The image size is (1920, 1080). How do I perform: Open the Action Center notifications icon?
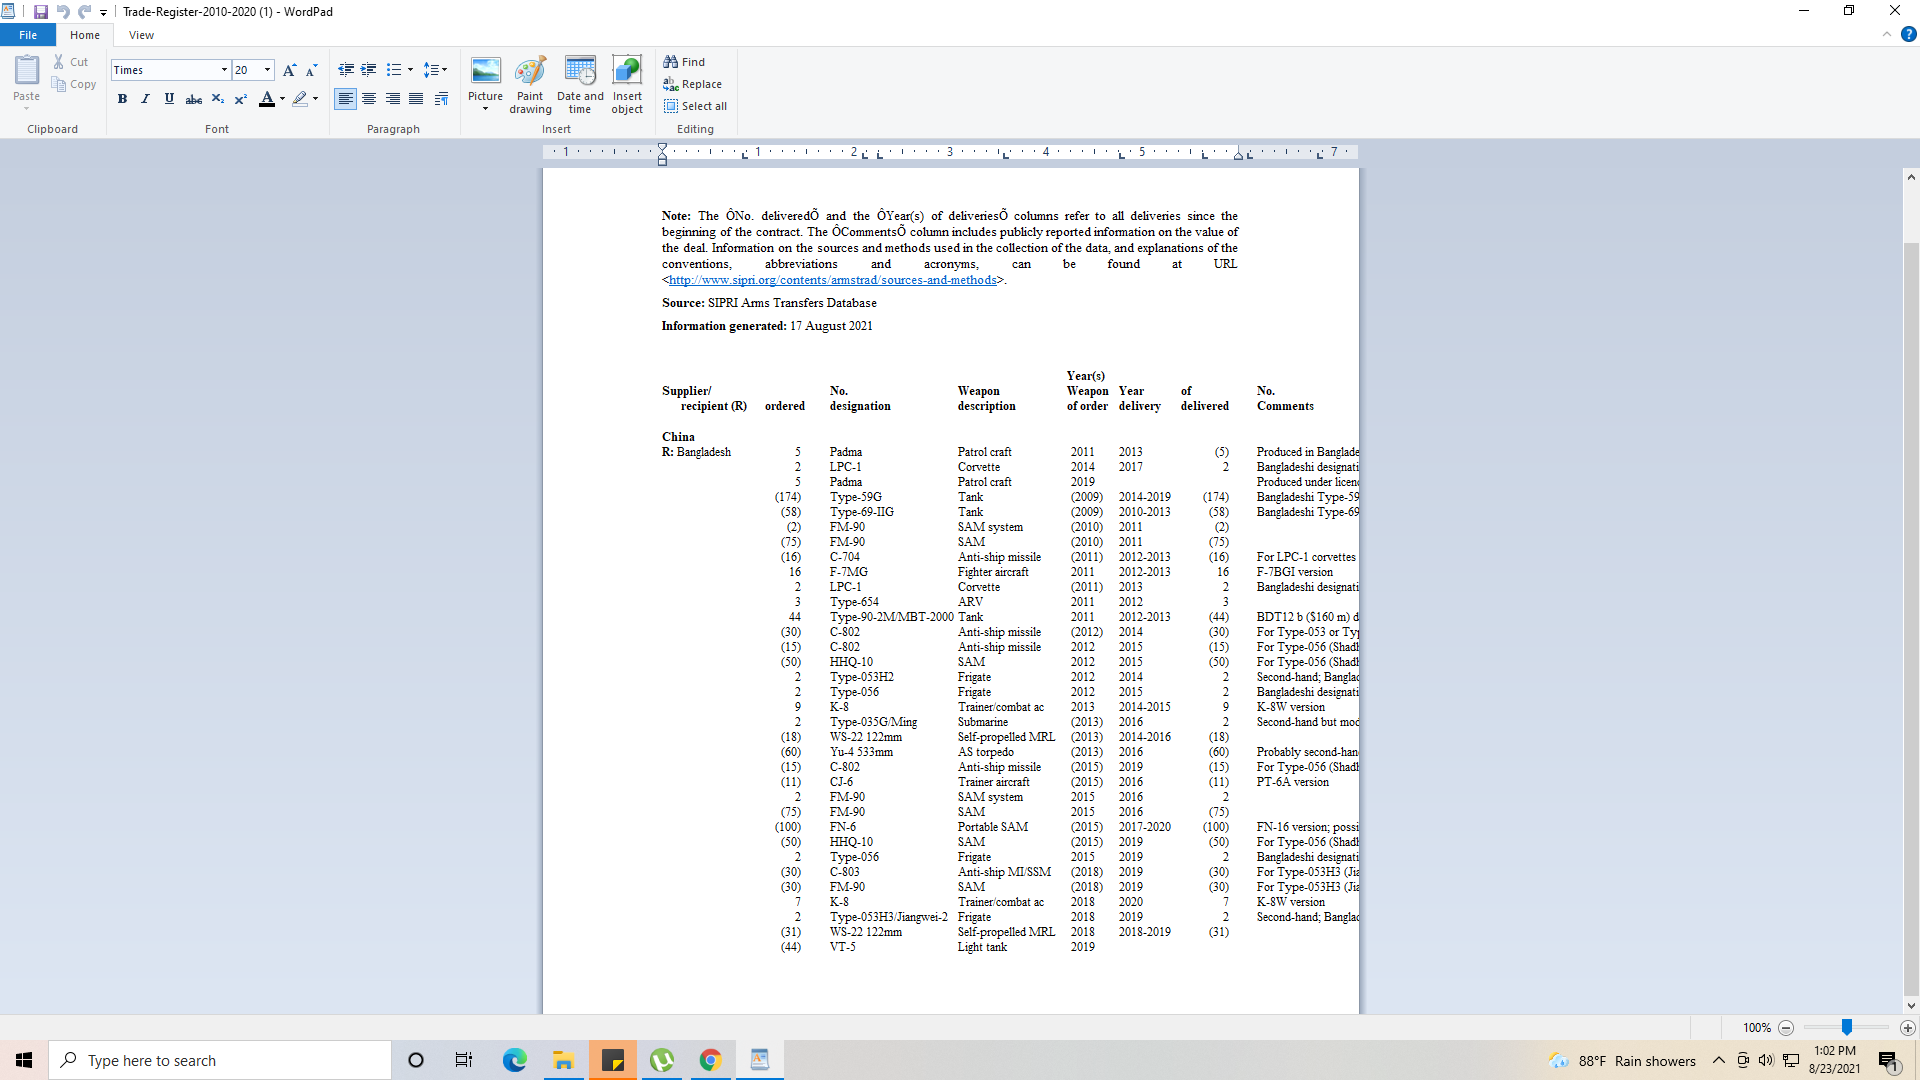(x=1888, y=1060)
